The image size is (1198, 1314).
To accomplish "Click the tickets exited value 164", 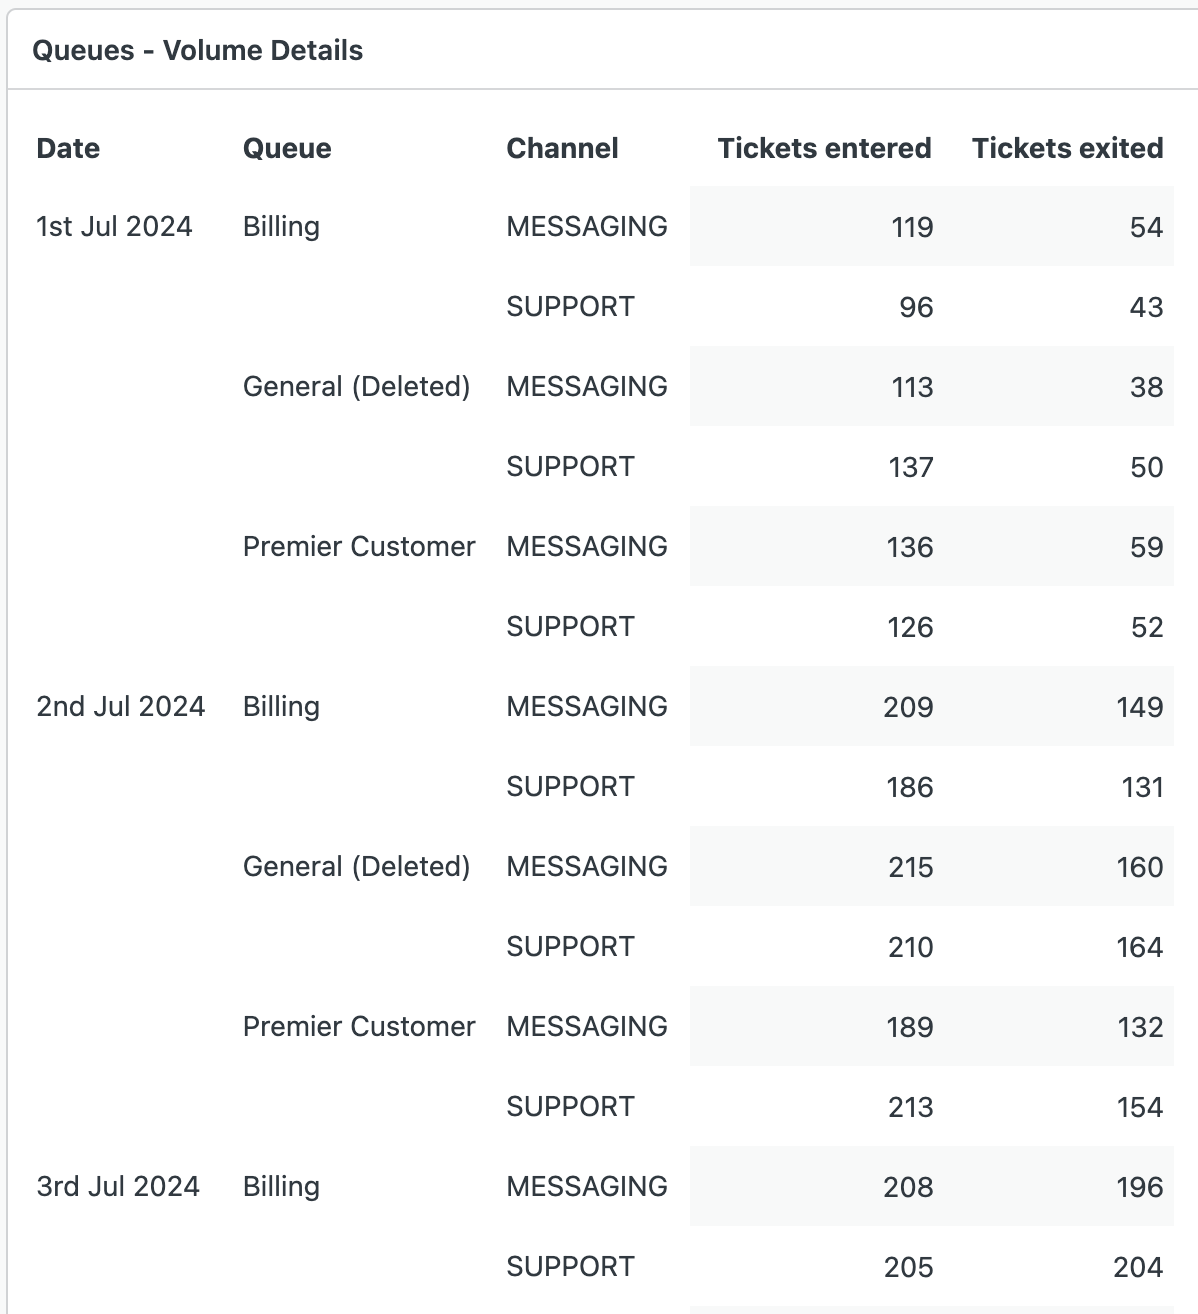I will point(1139,947).
